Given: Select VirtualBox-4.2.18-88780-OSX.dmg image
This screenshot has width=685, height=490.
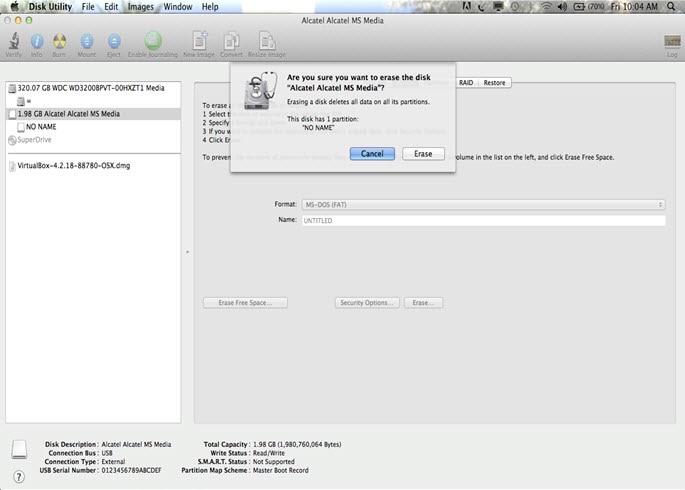Looking at the screenshot, I should (93, 166).
